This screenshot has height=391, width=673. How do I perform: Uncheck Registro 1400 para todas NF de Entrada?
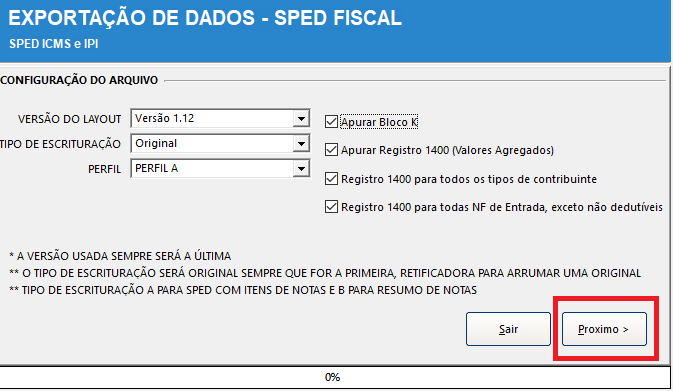(x=331, y=207)
